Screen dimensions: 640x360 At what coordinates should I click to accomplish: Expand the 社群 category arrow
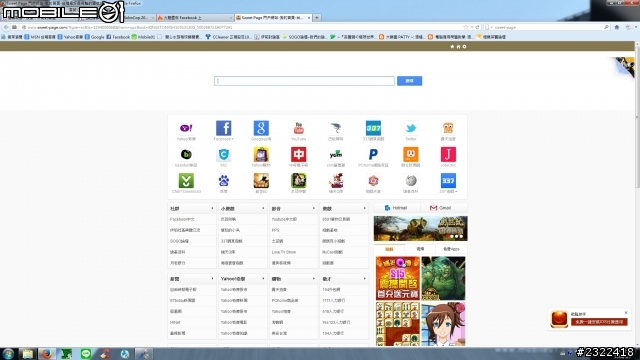tap(212, 209)
